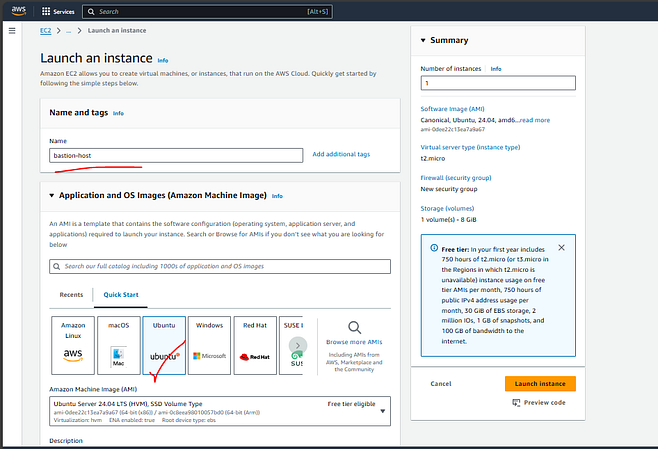Close the Free tier info box

[561, 248]
